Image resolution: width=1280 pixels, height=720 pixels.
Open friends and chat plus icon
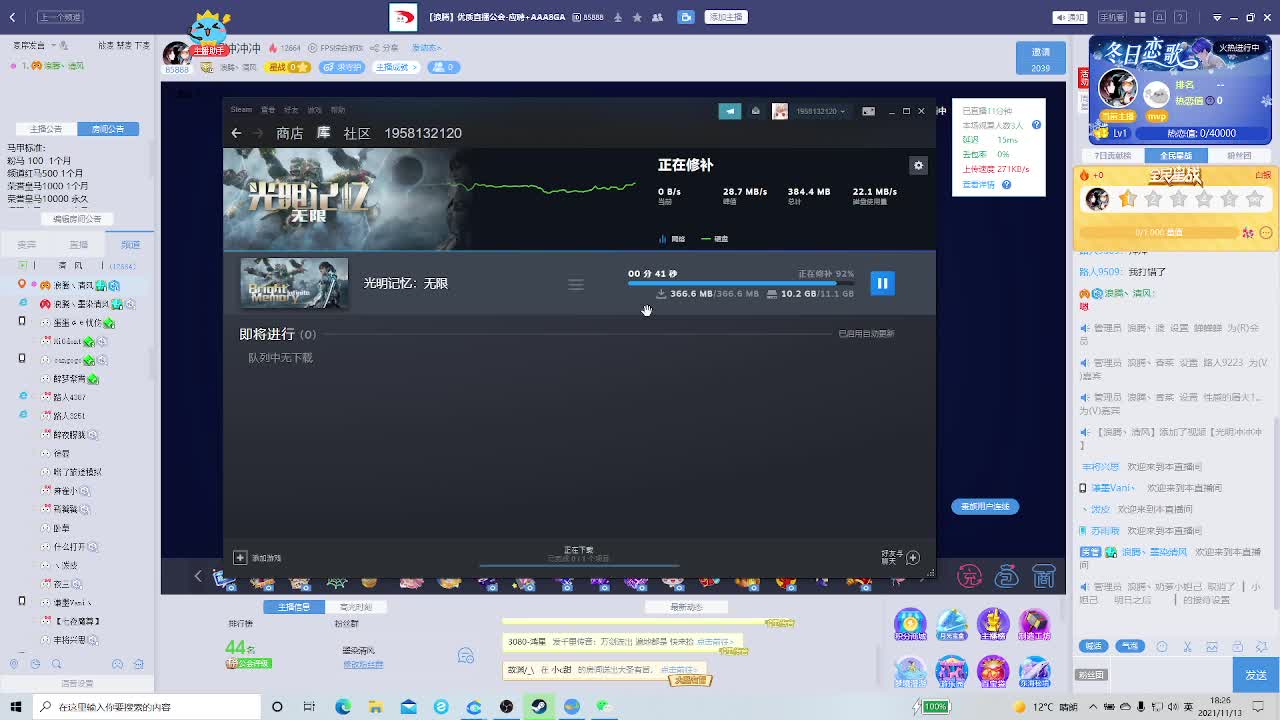(x=912, y=557)
